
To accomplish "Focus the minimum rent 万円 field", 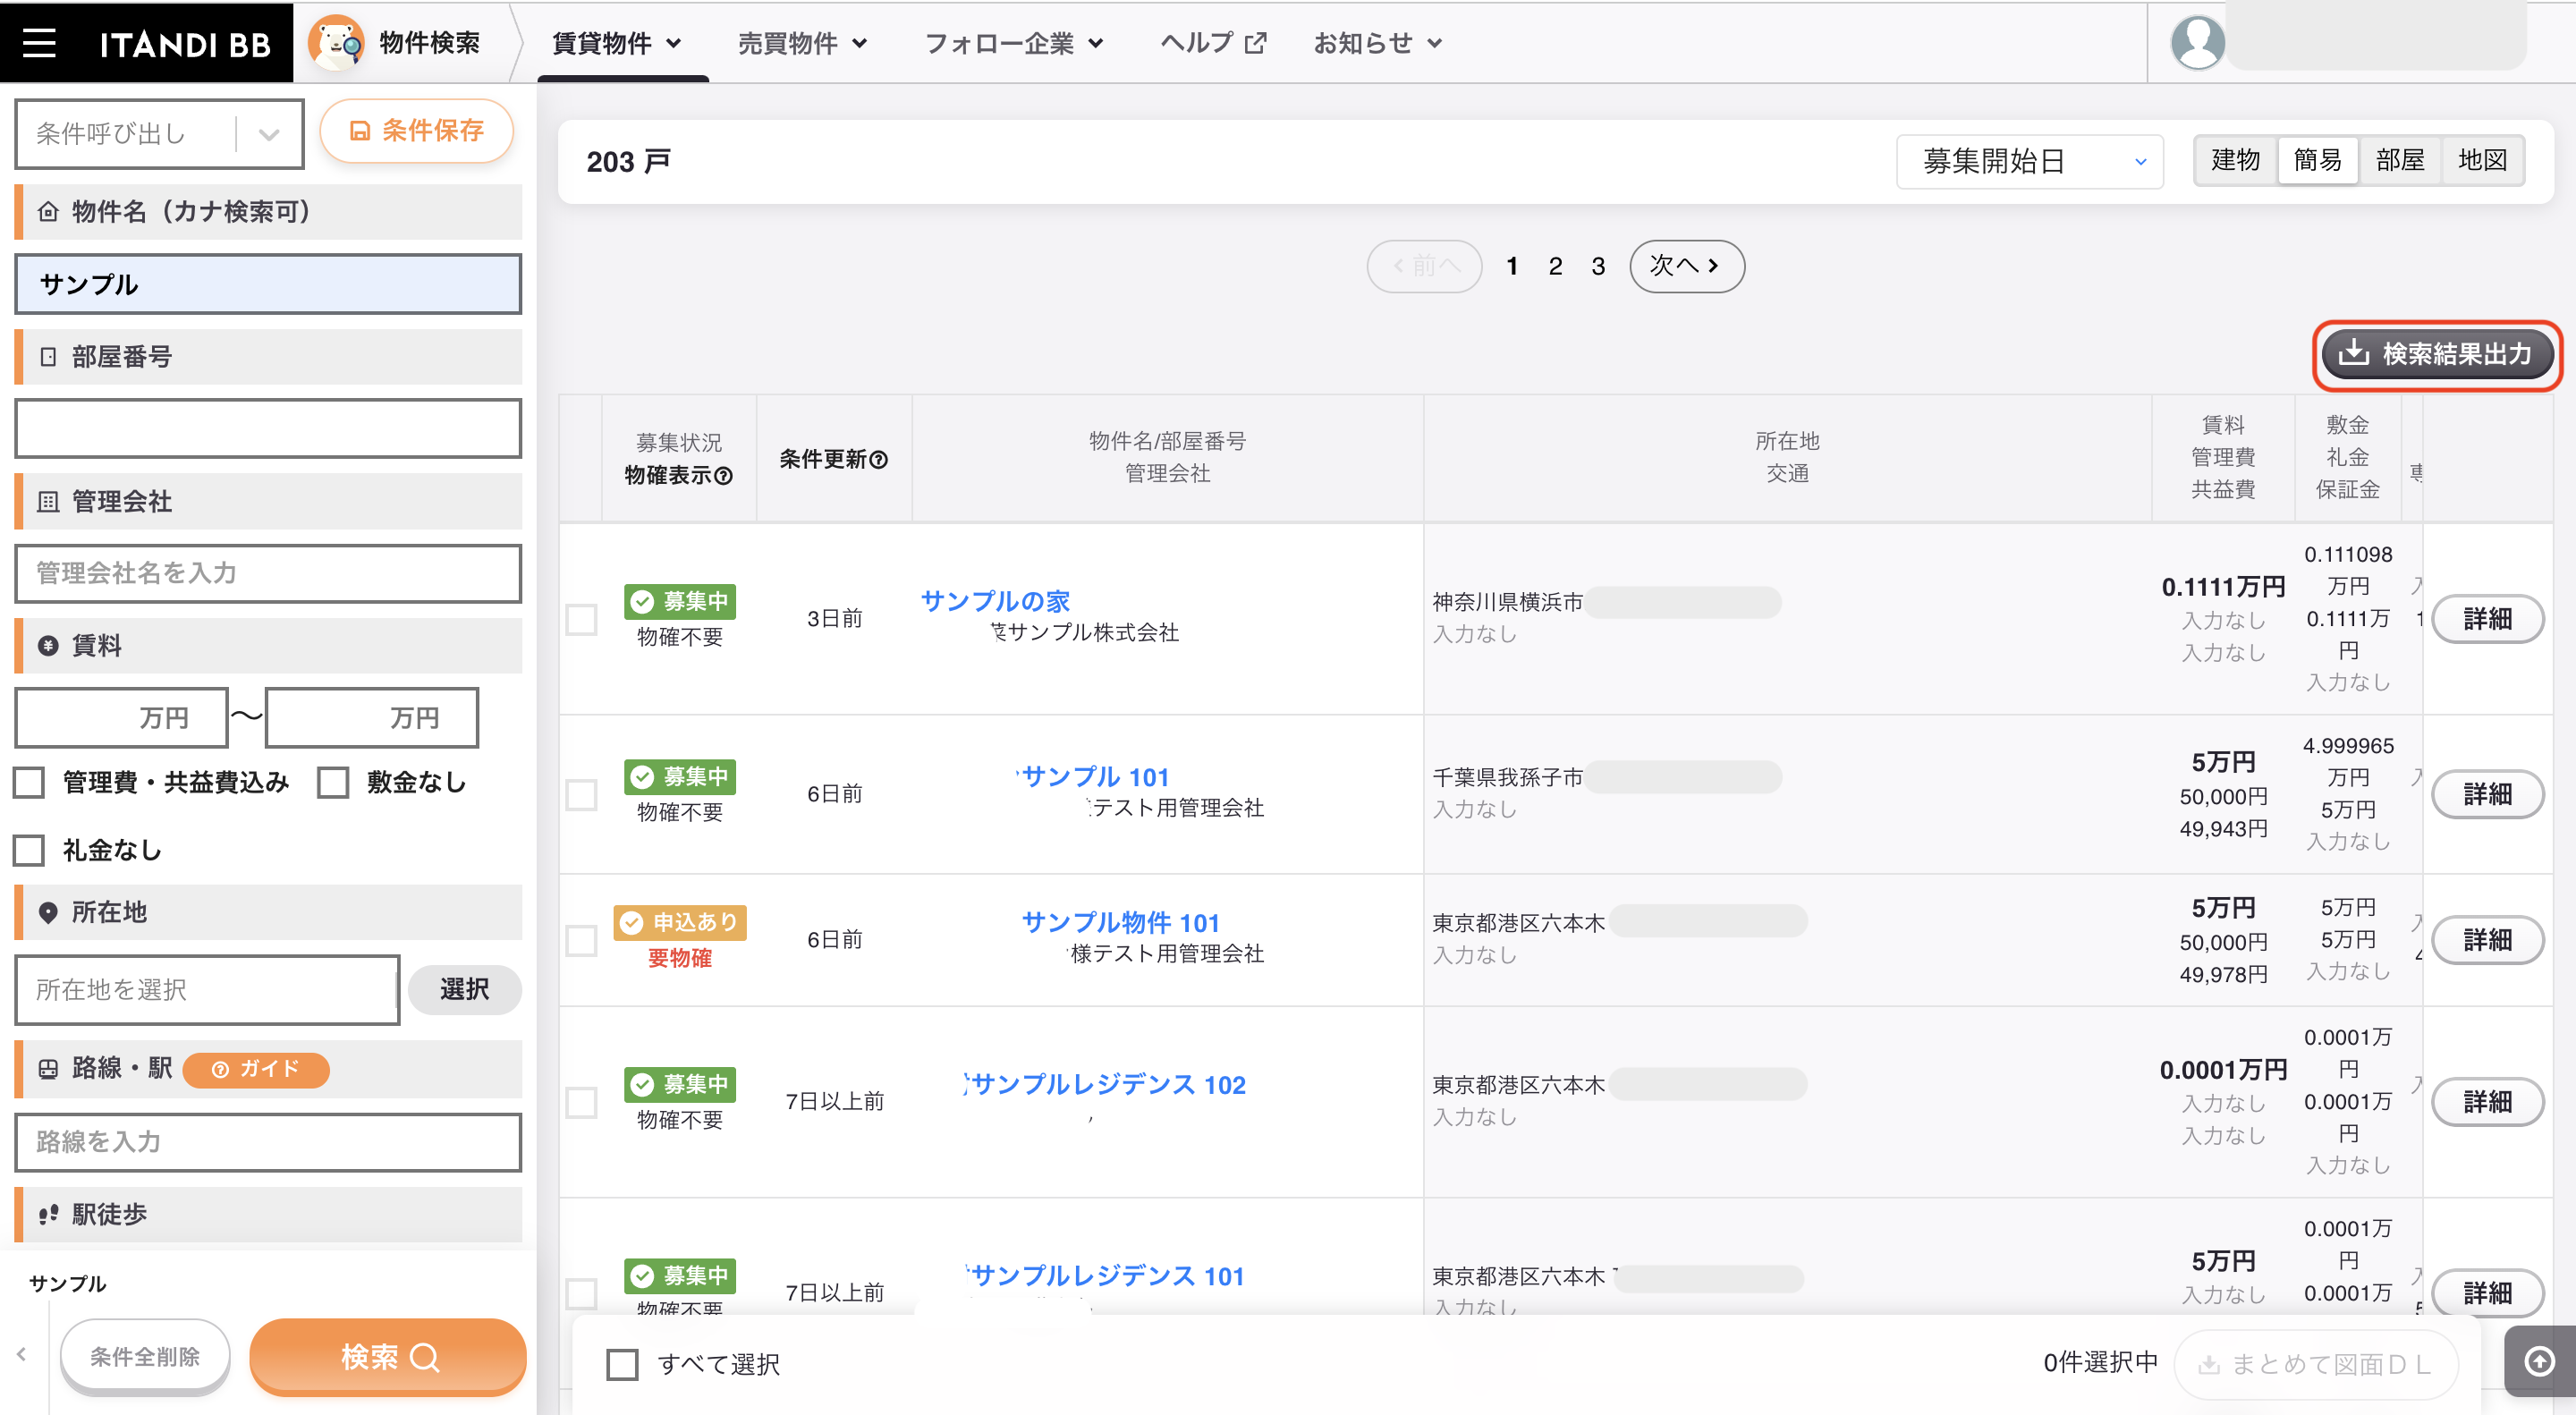I will click(122, 717).
